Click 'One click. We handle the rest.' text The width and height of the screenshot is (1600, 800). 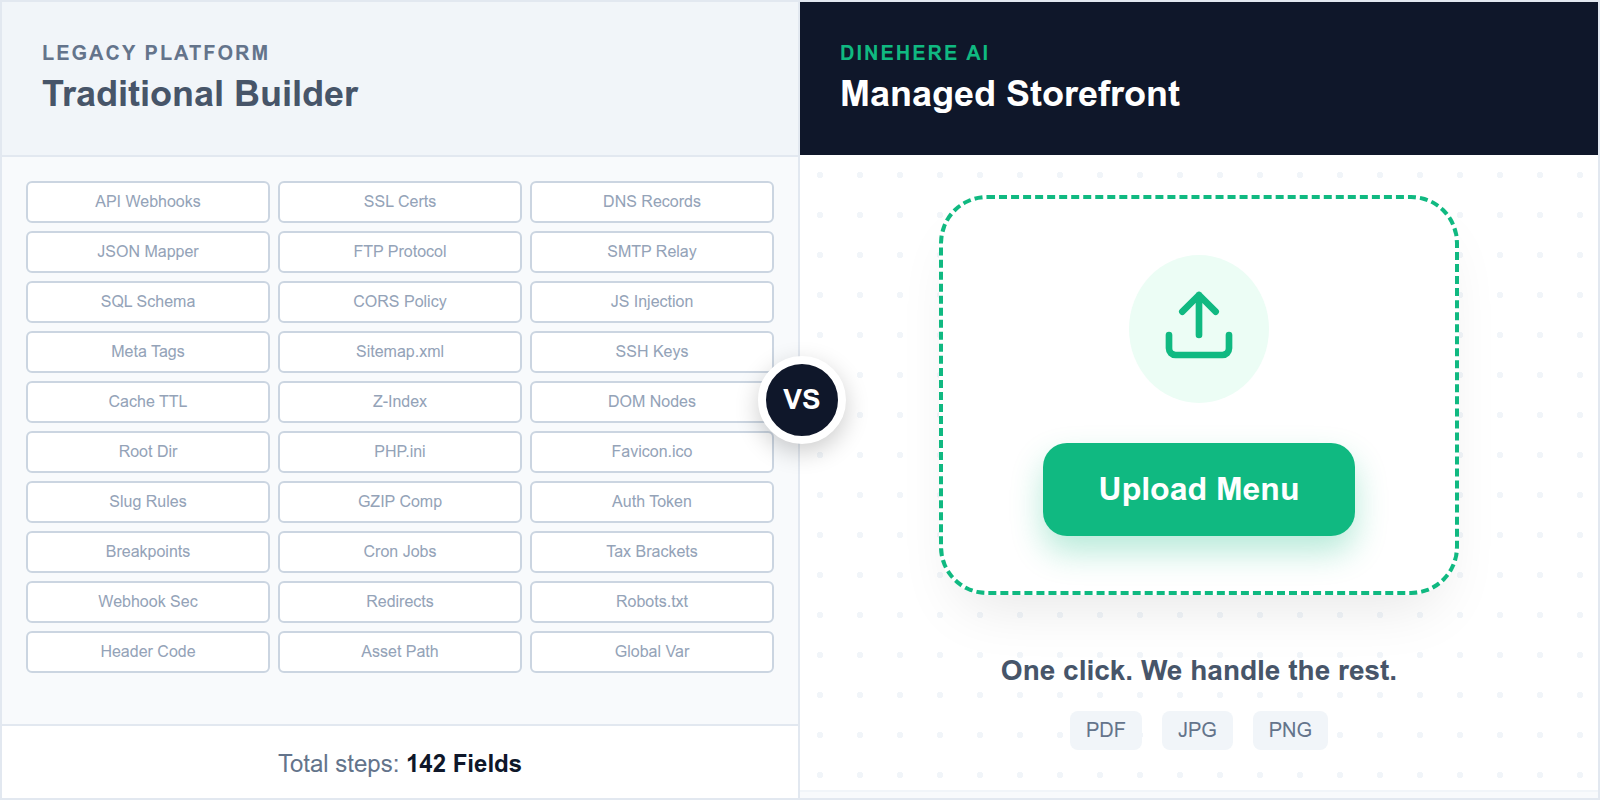tap(1199, 670)
